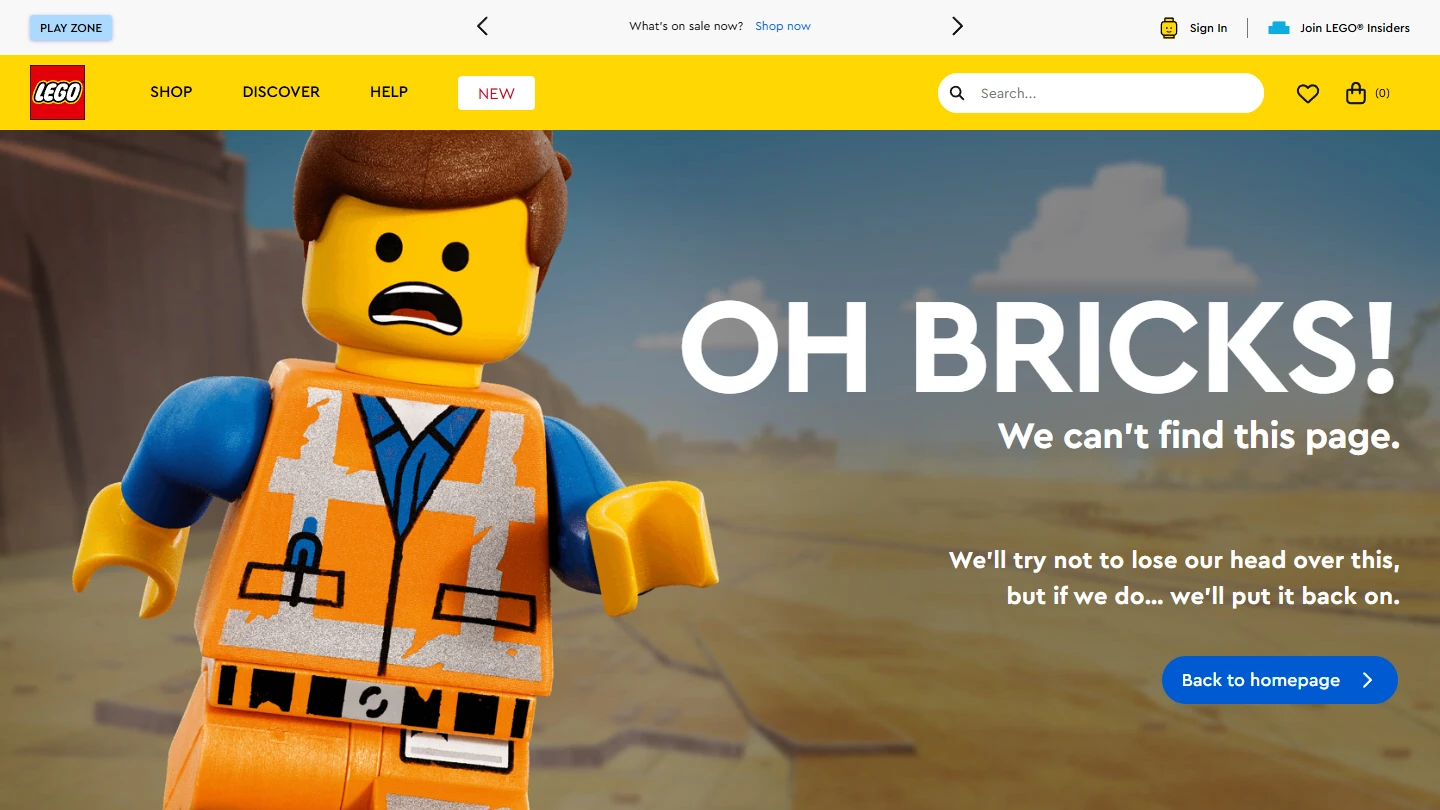Viewport: 1440px width, 810px height.
Task: Follow the Shop now link
Action: click(783, 26)
